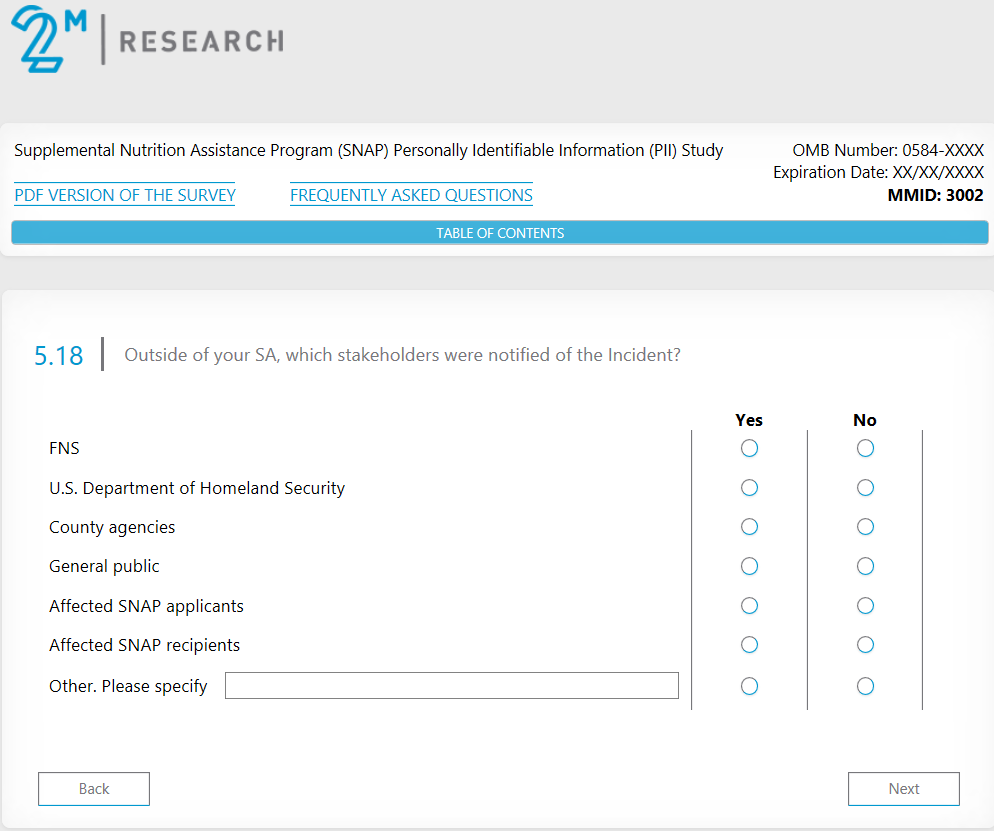Open the PDF version of the survey
This screenshot has height=831, width=994.
click(x=125, y=195)
